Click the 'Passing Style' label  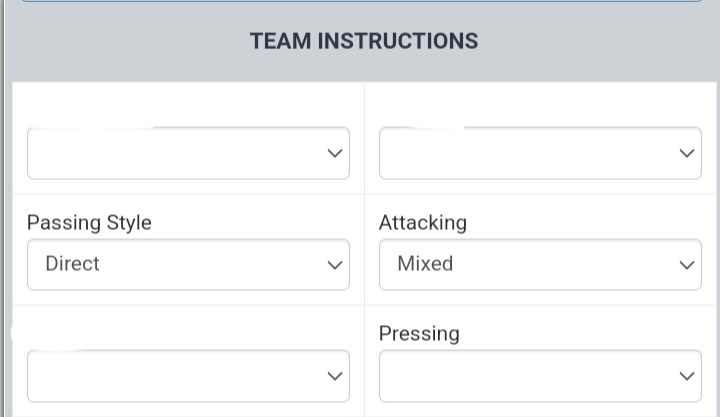coord(89,222)
